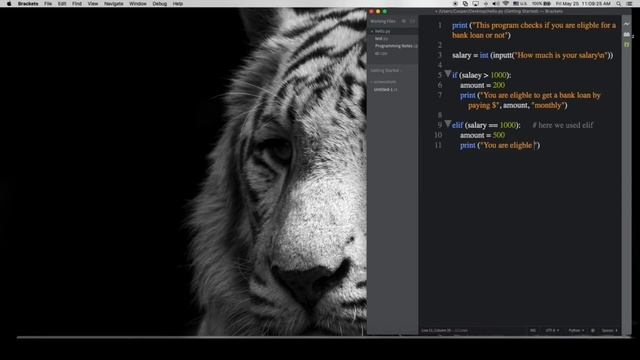Open the Apple menu

click(9, 4)
